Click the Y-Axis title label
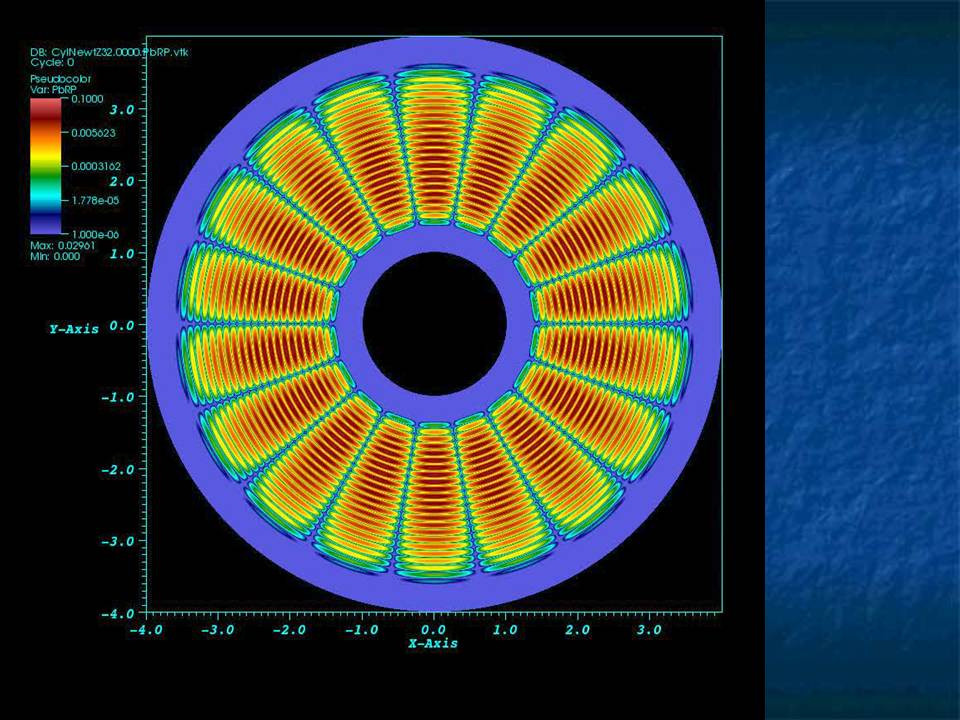This screenshot has height=720, width=960. pos(74,329)
